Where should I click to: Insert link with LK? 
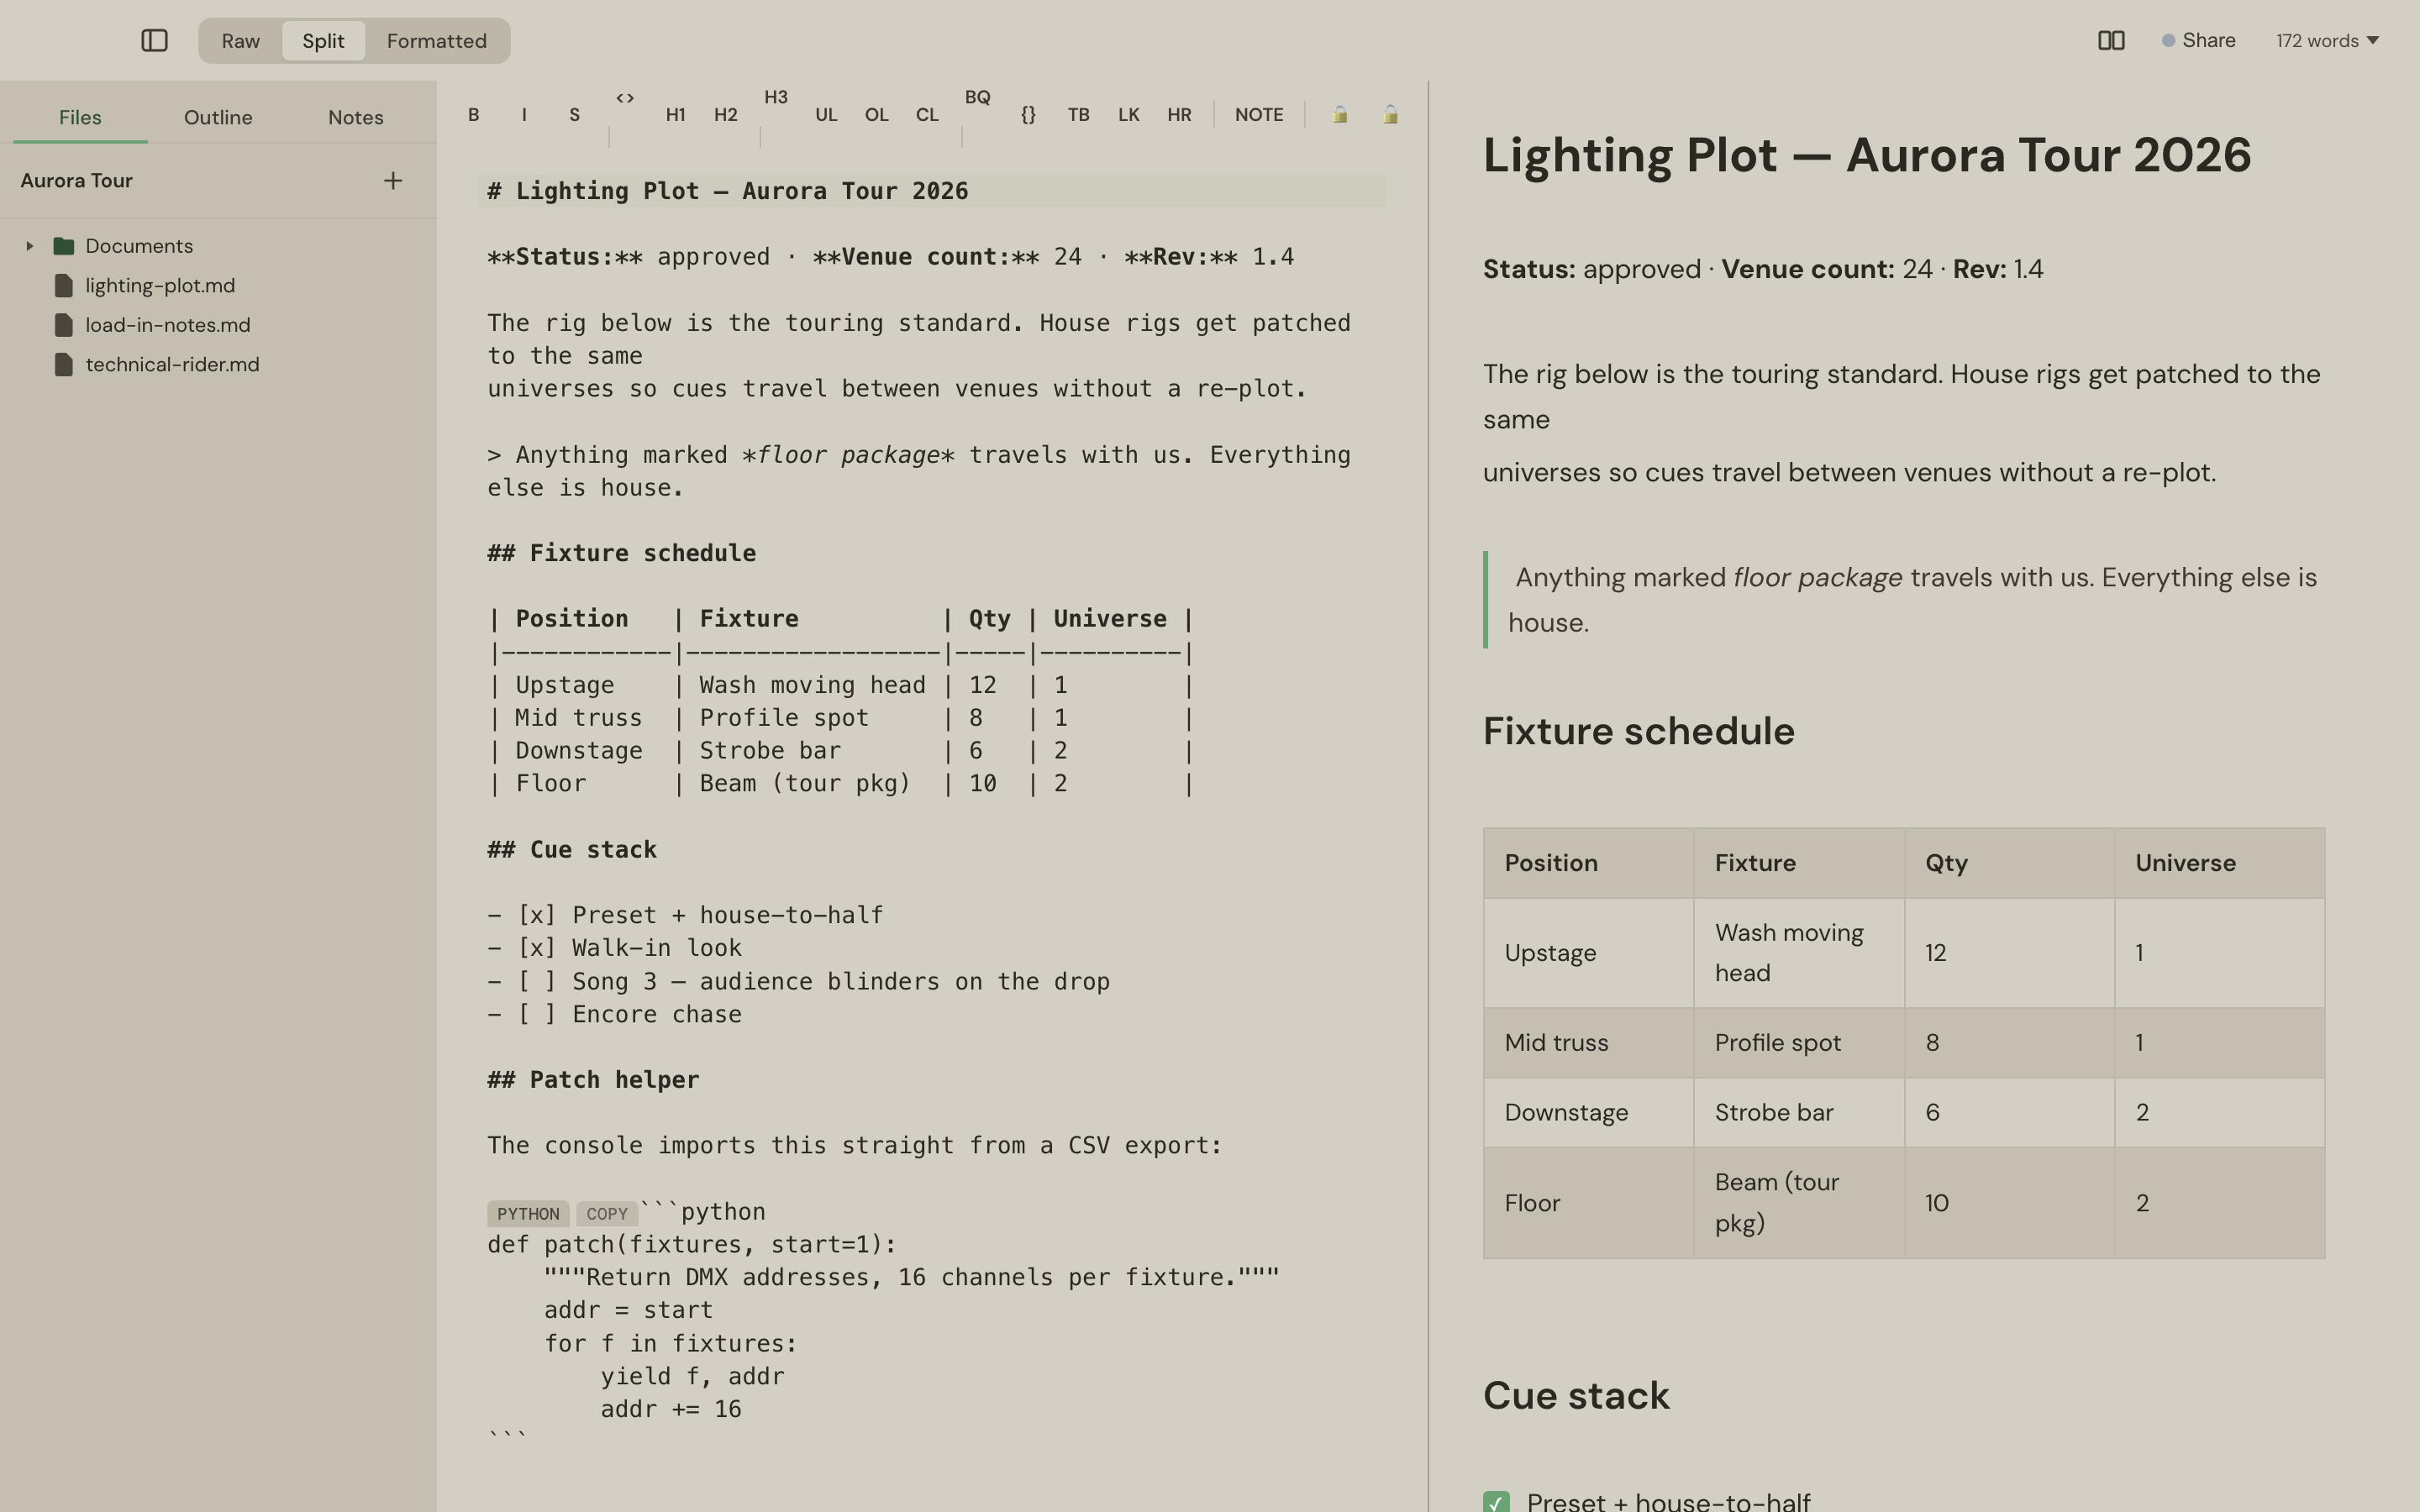1129,115
